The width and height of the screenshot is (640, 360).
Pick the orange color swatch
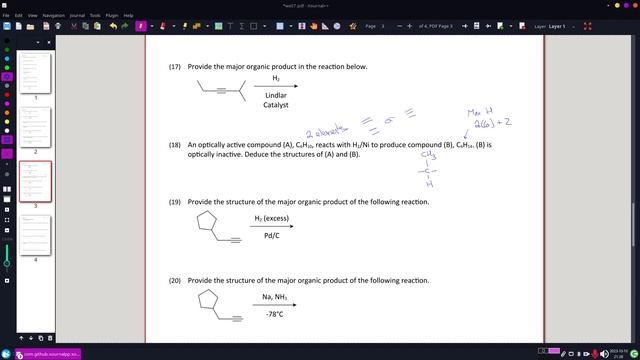pos(7,113)
